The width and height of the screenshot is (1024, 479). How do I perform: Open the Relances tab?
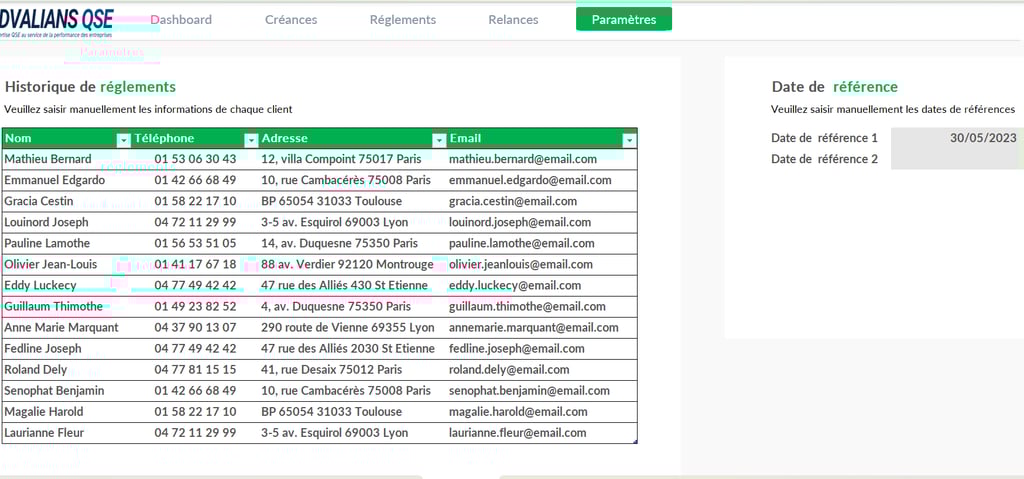(x=513, y=20)
